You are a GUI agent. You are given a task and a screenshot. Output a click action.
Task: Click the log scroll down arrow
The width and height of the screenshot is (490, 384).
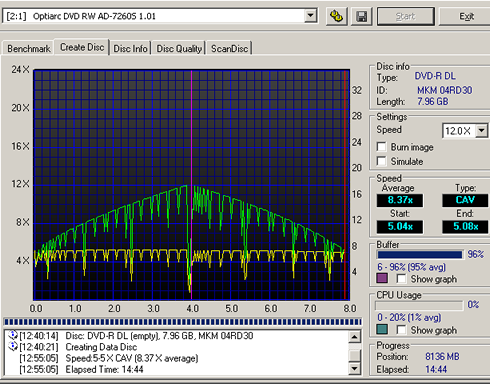point(354,368)
